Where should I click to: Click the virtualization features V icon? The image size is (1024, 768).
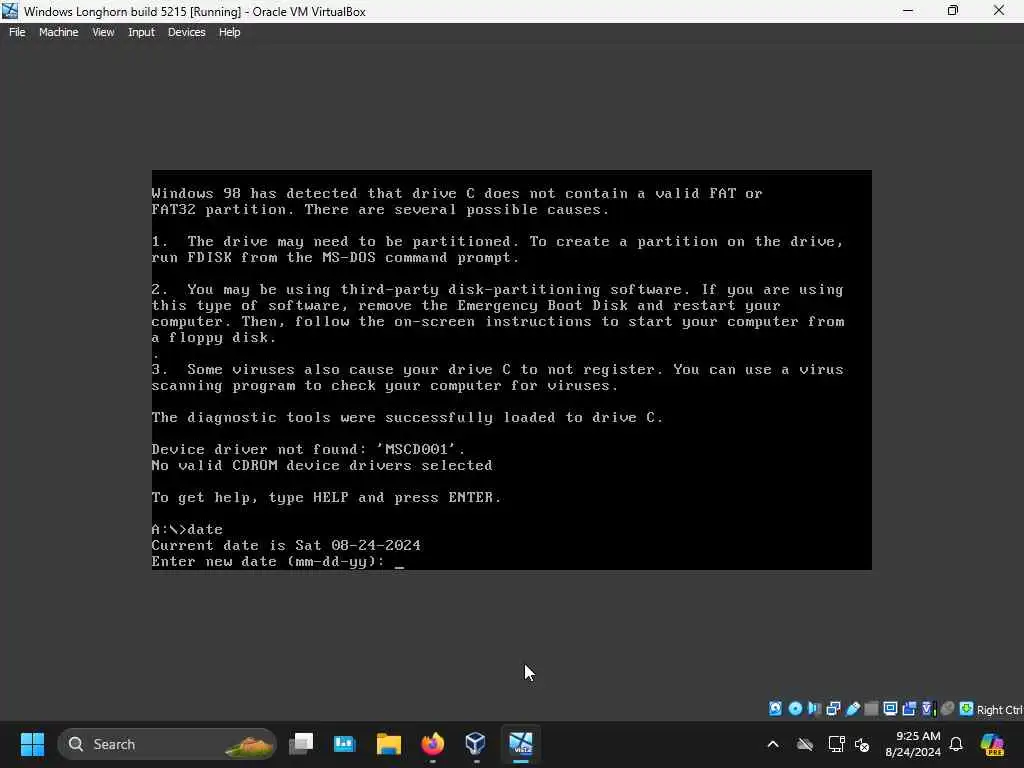[928, 709]
